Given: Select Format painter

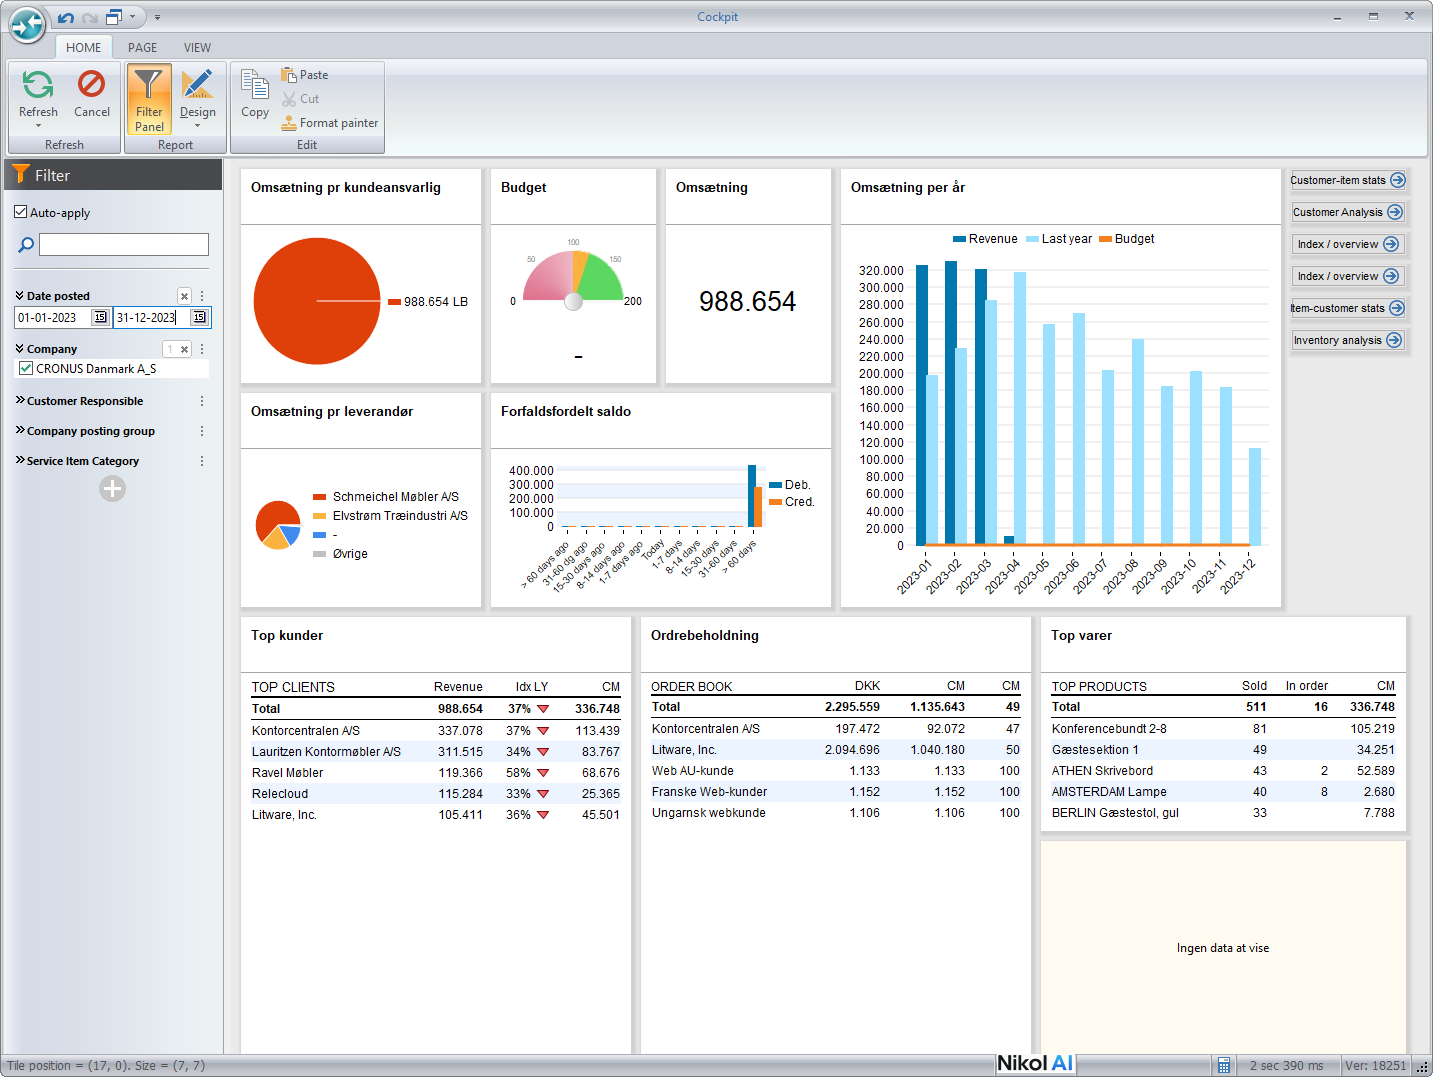Looking at the screenshot, I should [x=329, y=123].
